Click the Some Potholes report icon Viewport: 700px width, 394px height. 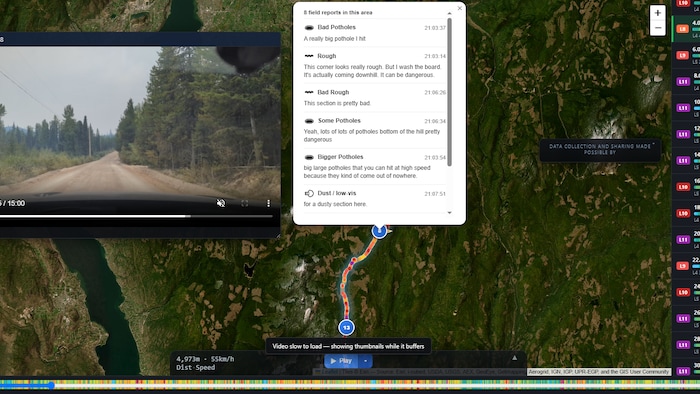(x=309, y=121)
